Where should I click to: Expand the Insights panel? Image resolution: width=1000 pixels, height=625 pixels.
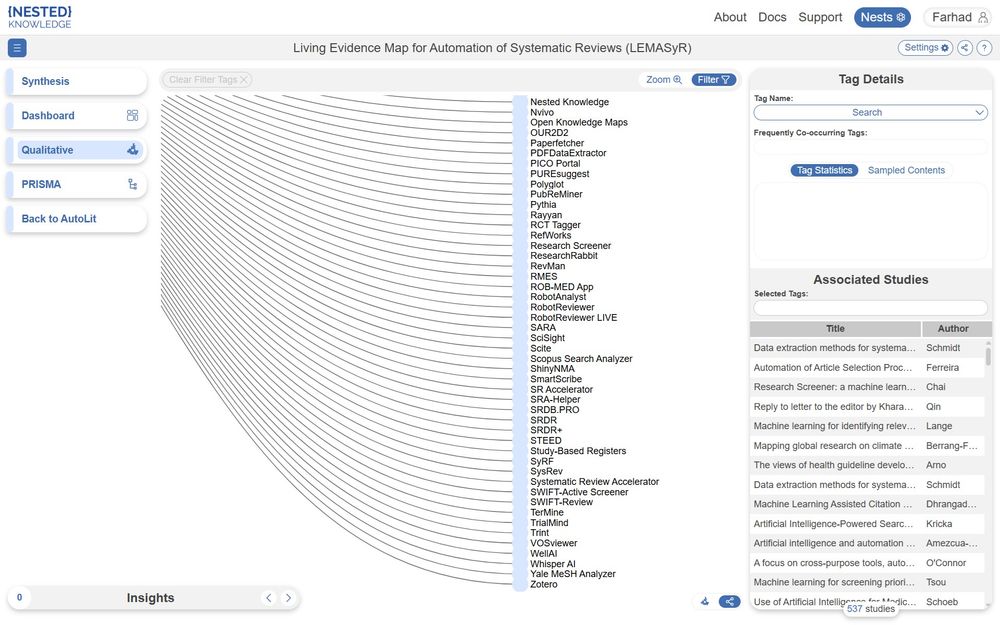click(150, 598)
